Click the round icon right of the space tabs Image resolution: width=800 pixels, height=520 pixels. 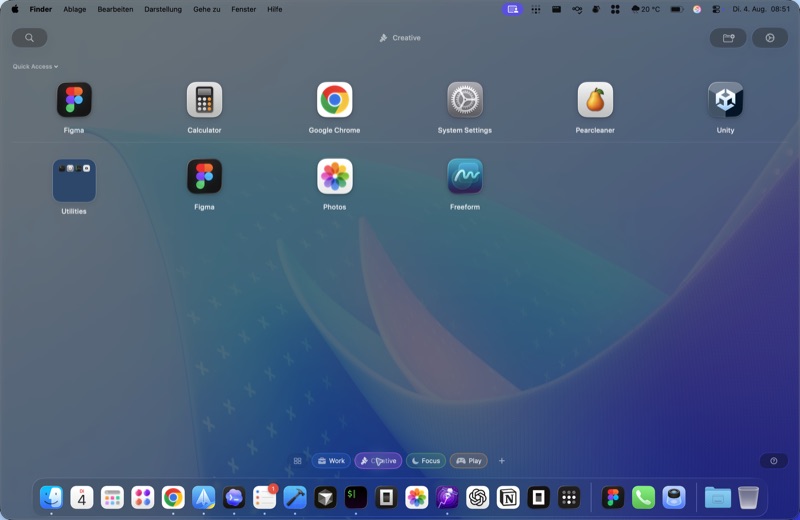[x=773, y=461]
